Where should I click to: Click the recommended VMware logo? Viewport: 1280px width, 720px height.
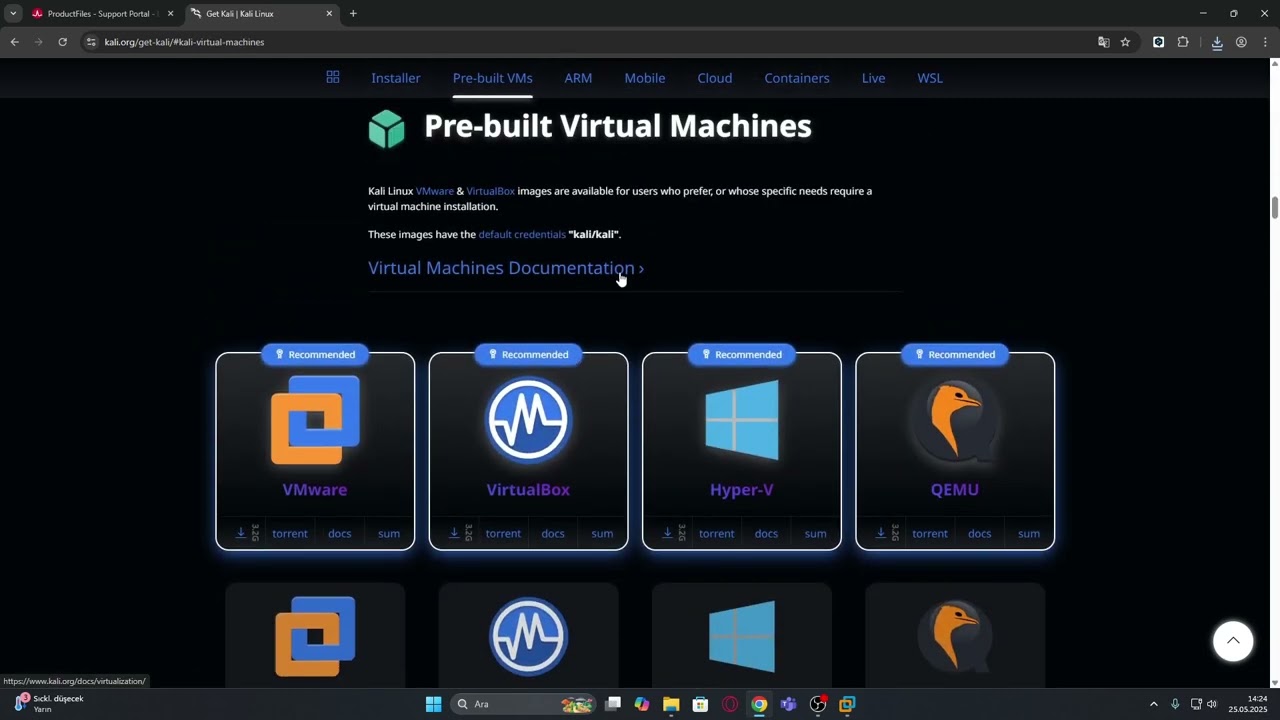tap(315, 420)
